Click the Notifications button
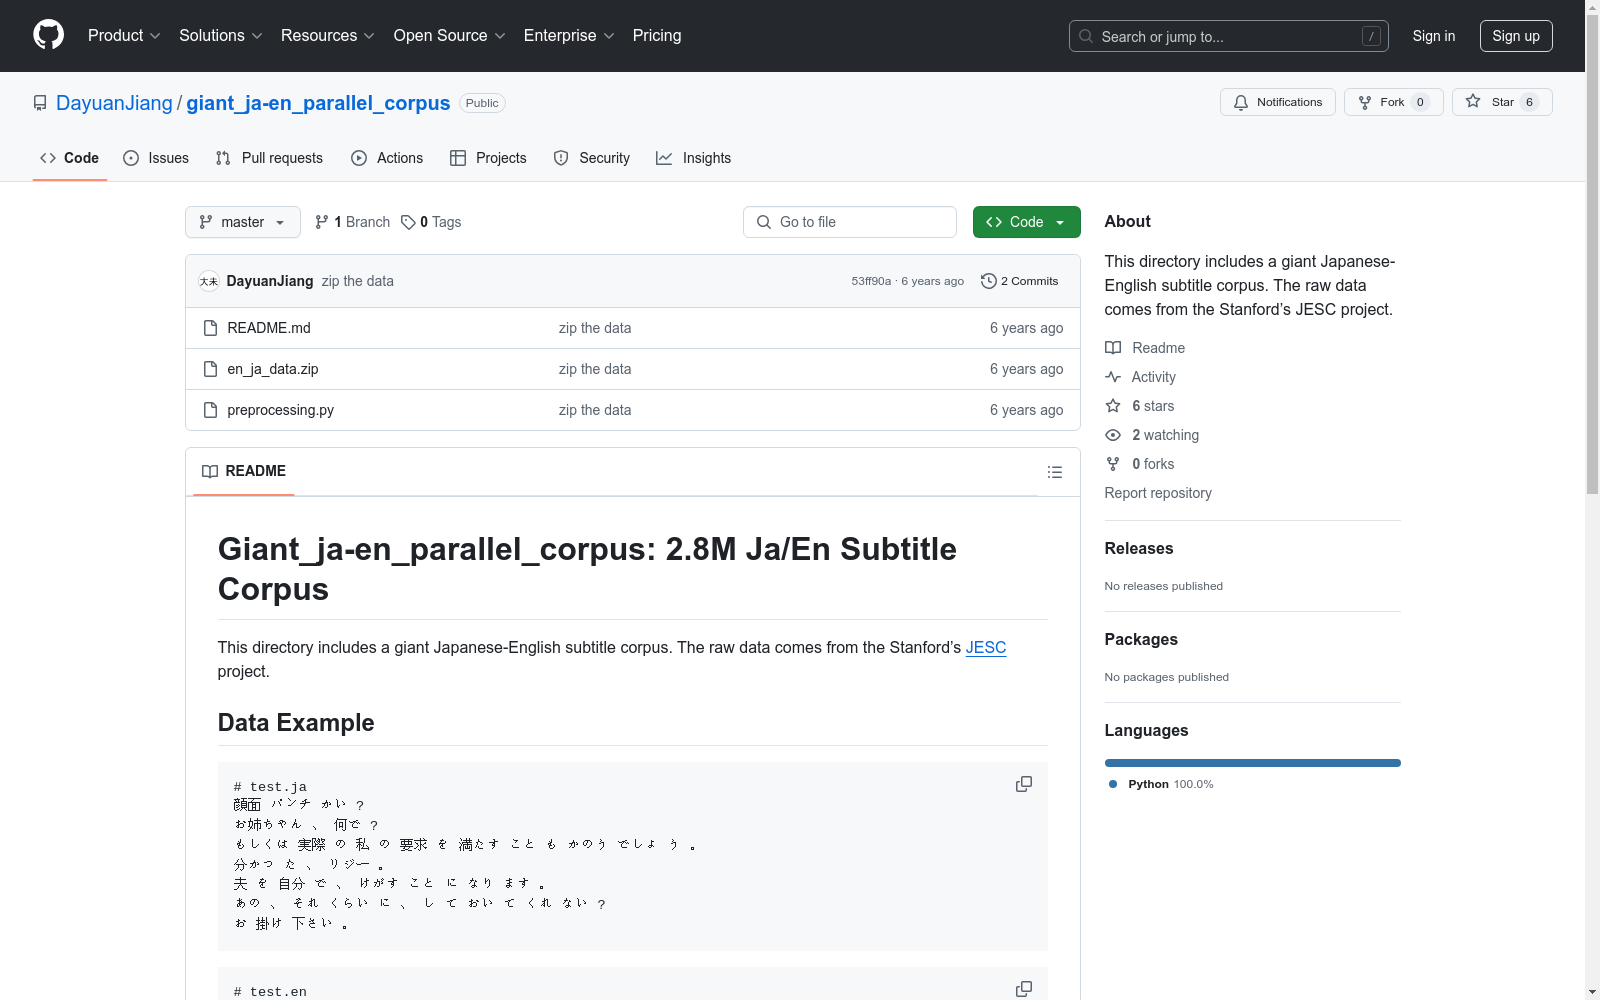This screenshot has width=1600, height=1000. point(1278,102)
